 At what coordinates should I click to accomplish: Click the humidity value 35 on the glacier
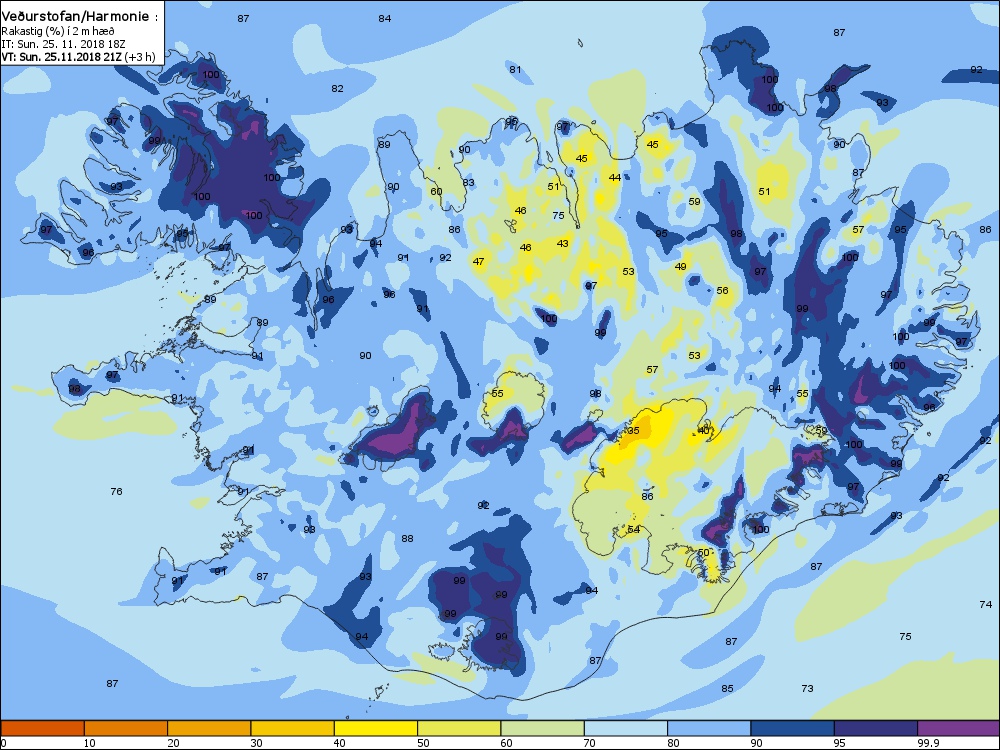pyautogui.click(x=633, y=430)
